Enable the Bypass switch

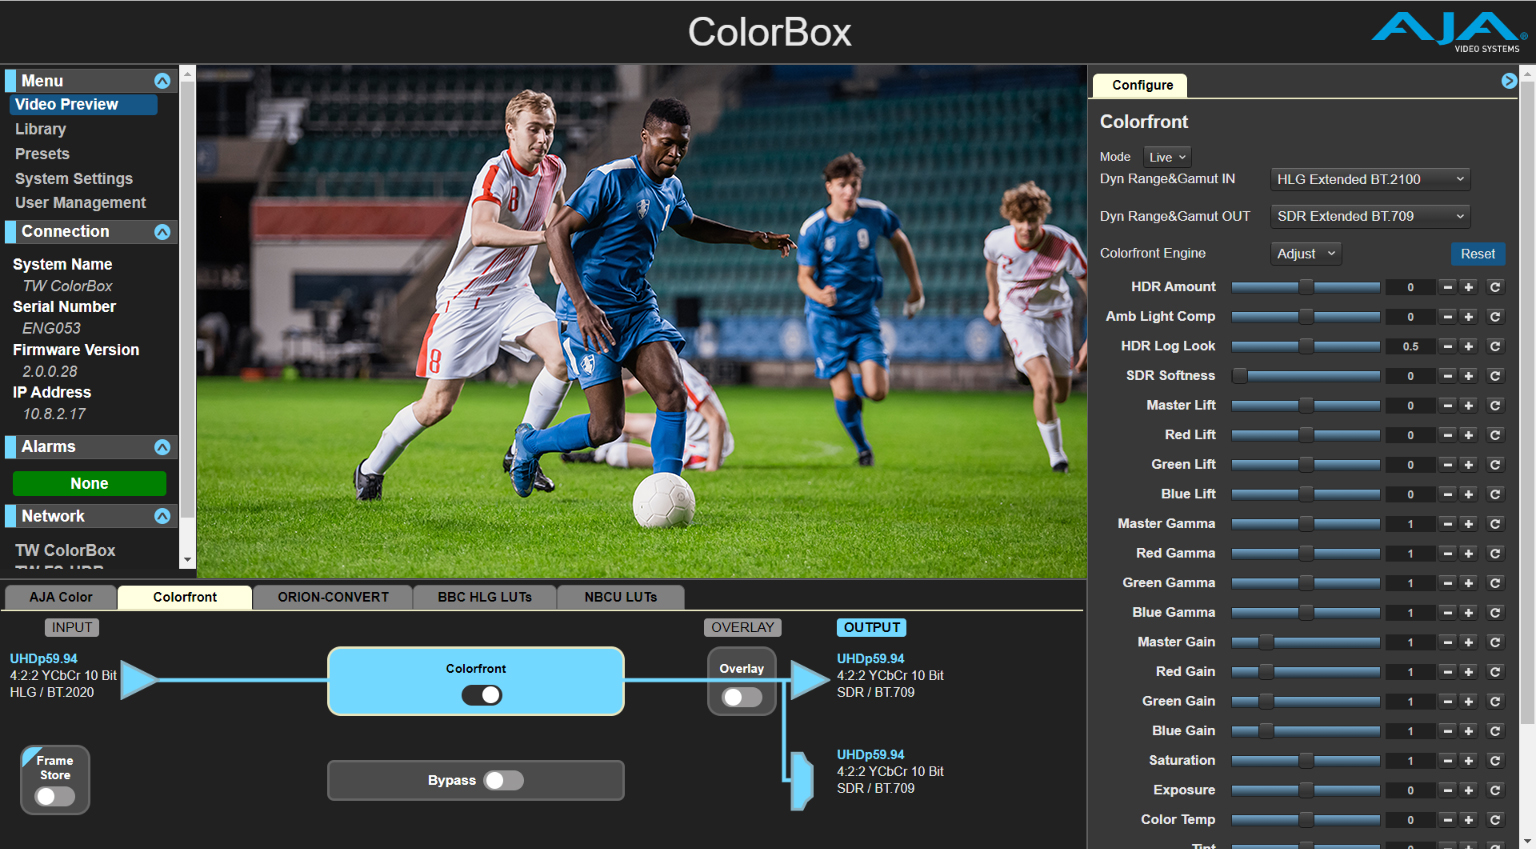(503, 780)
